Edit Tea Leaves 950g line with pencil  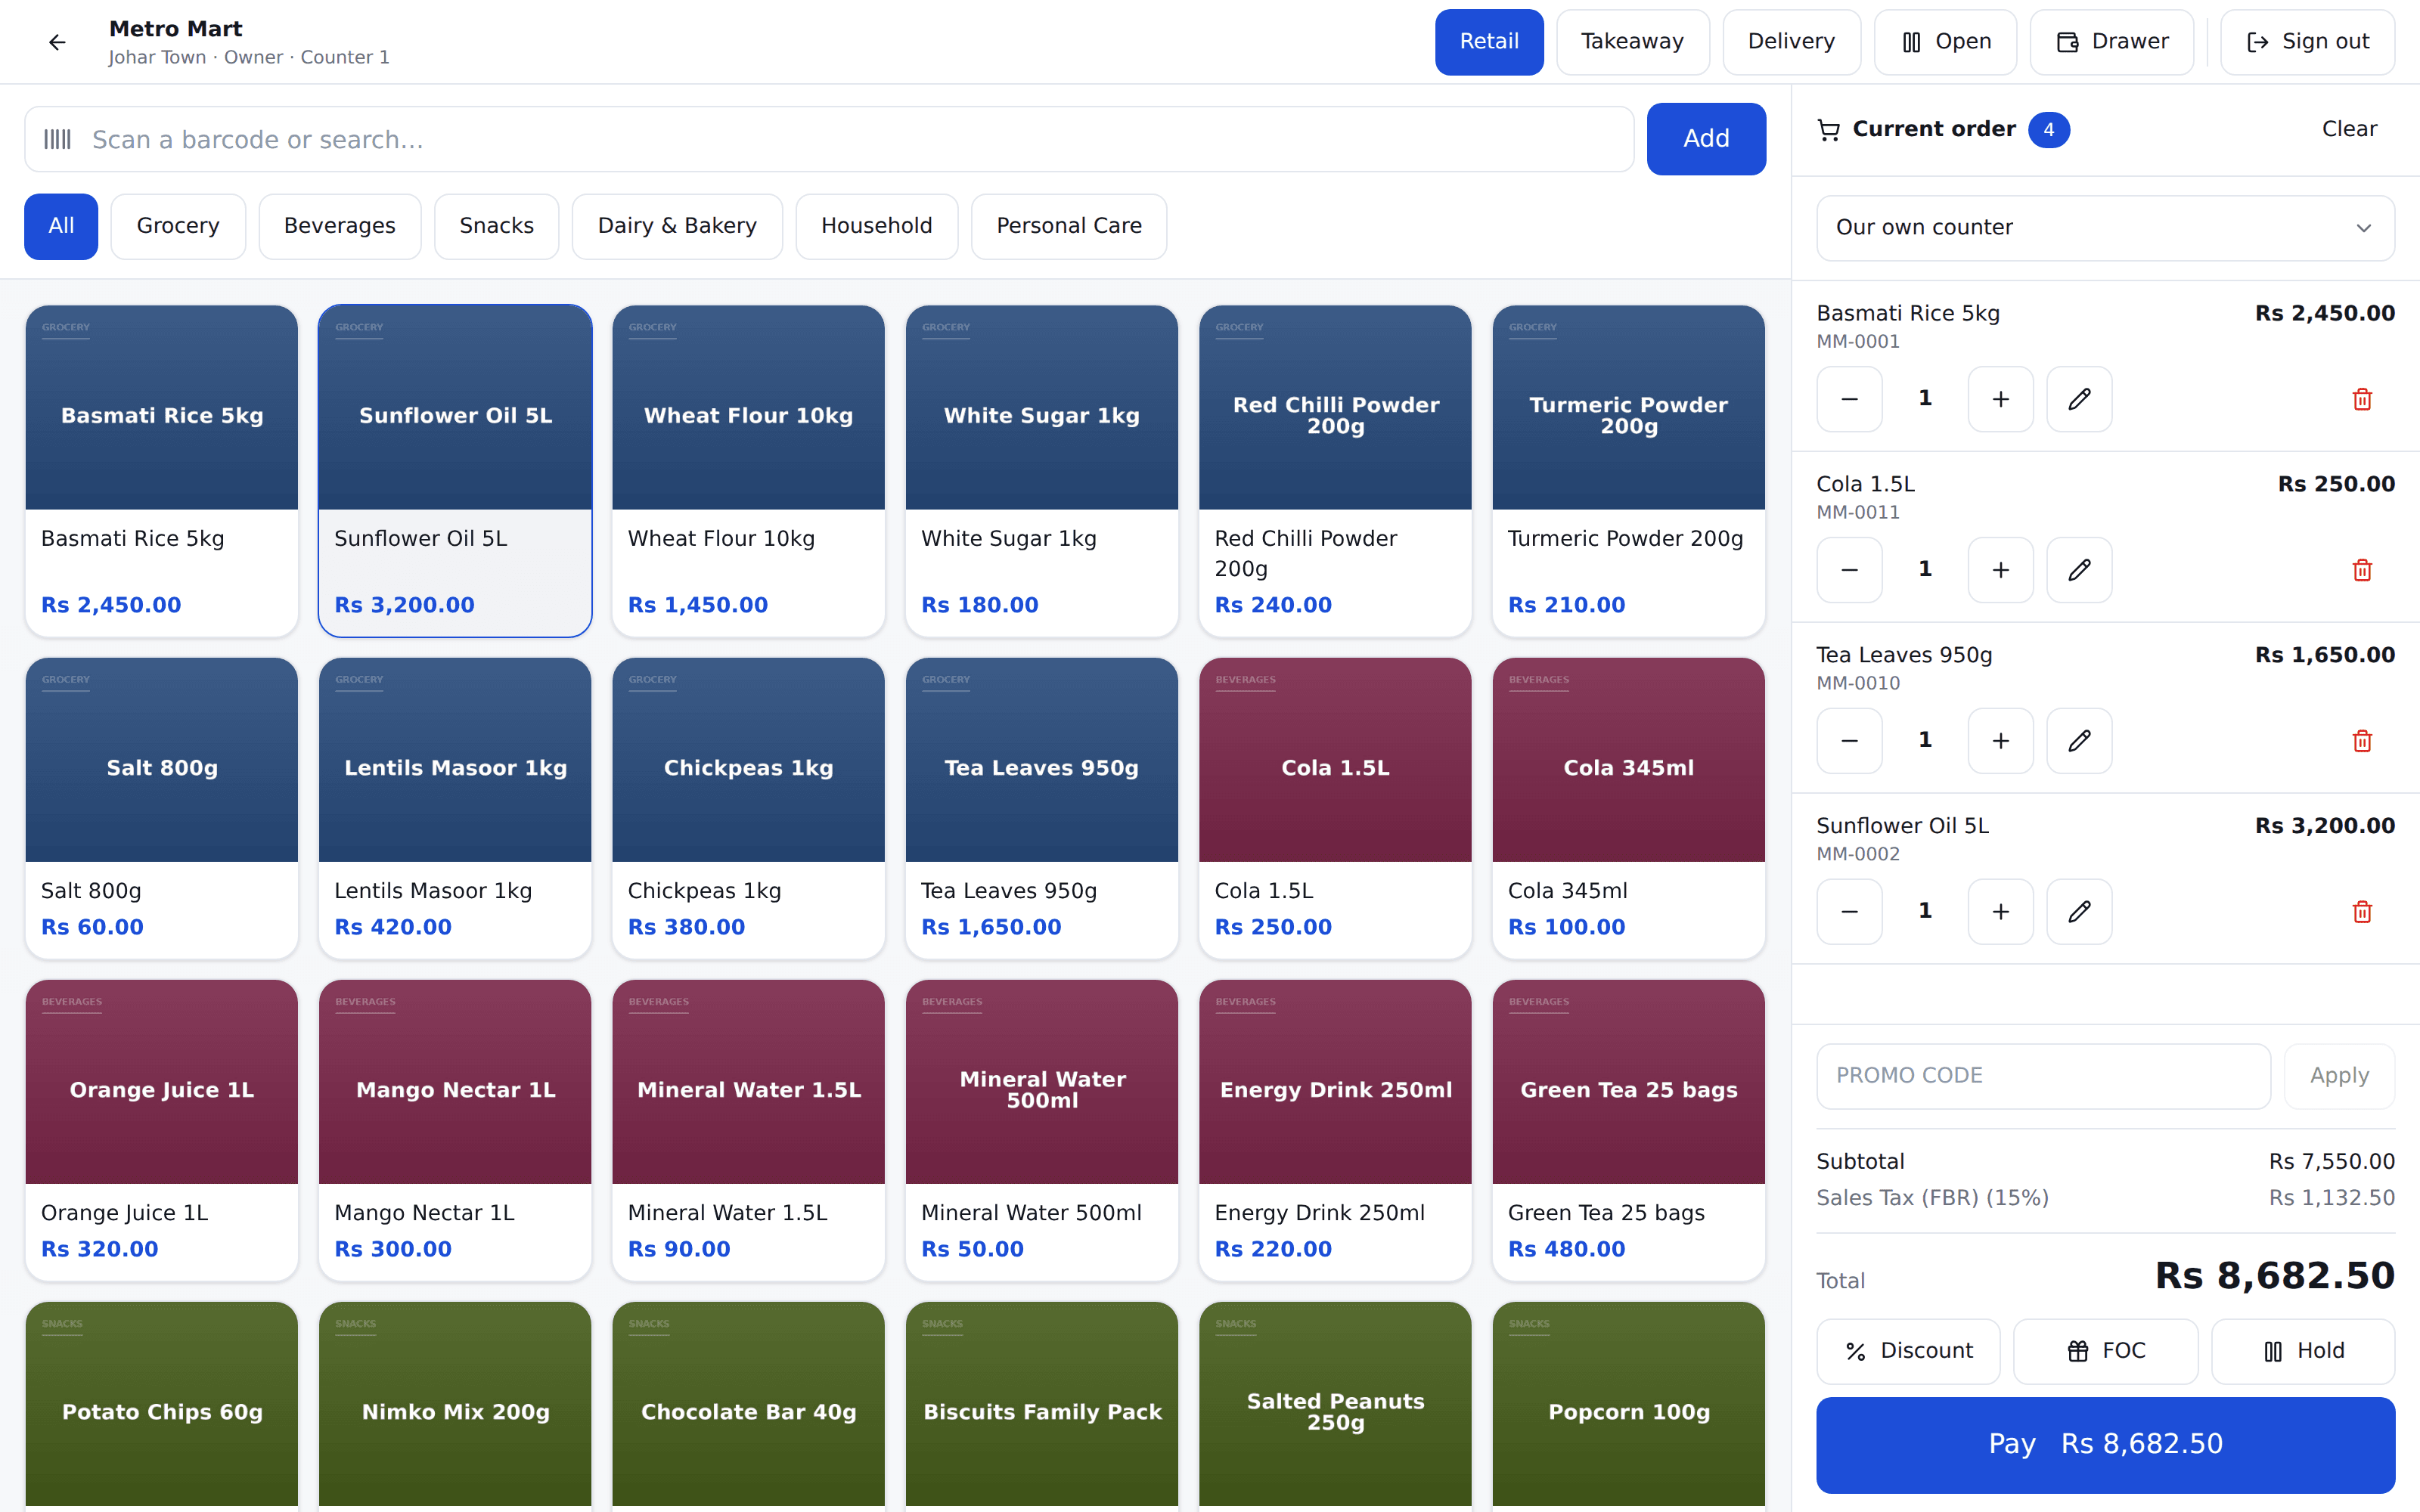(2079, 741)
